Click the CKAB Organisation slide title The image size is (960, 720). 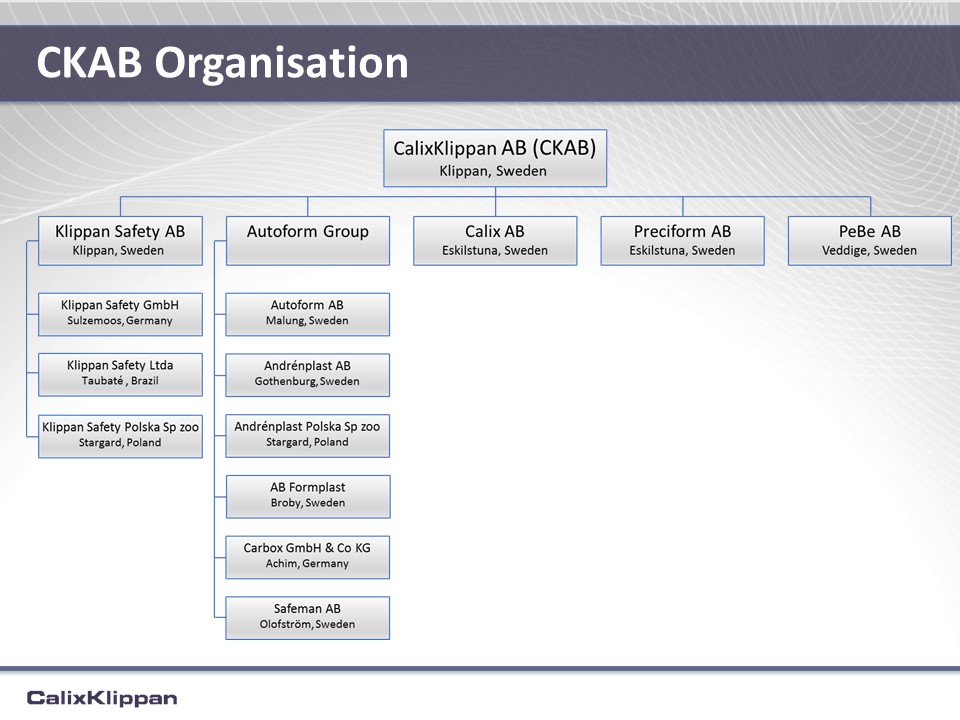point(222,62)
